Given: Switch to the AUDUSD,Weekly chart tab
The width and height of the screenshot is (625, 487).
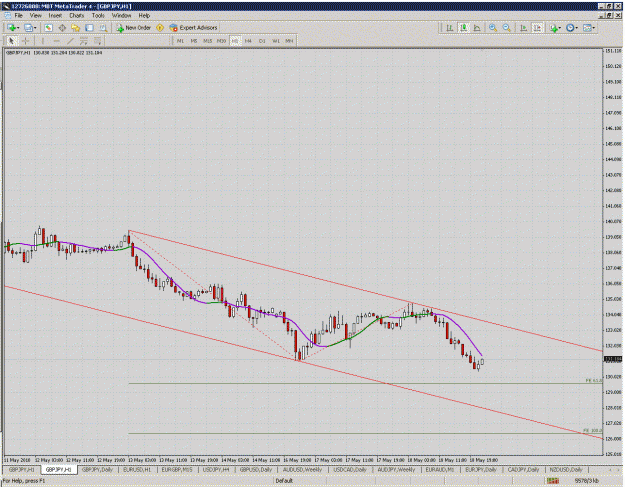Looking at the screenshot, I should pyautogui.click(x=302, y=470).
